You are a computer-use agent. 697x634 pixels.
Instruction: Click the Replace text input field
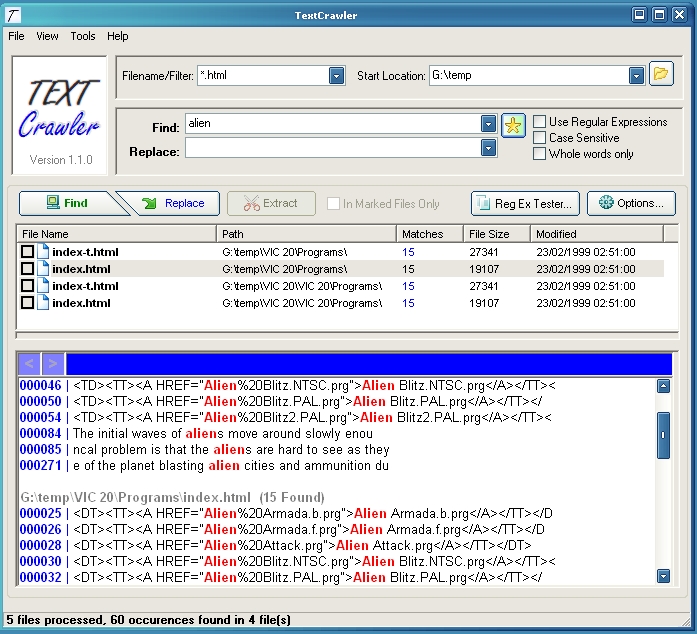click(332, 149)
